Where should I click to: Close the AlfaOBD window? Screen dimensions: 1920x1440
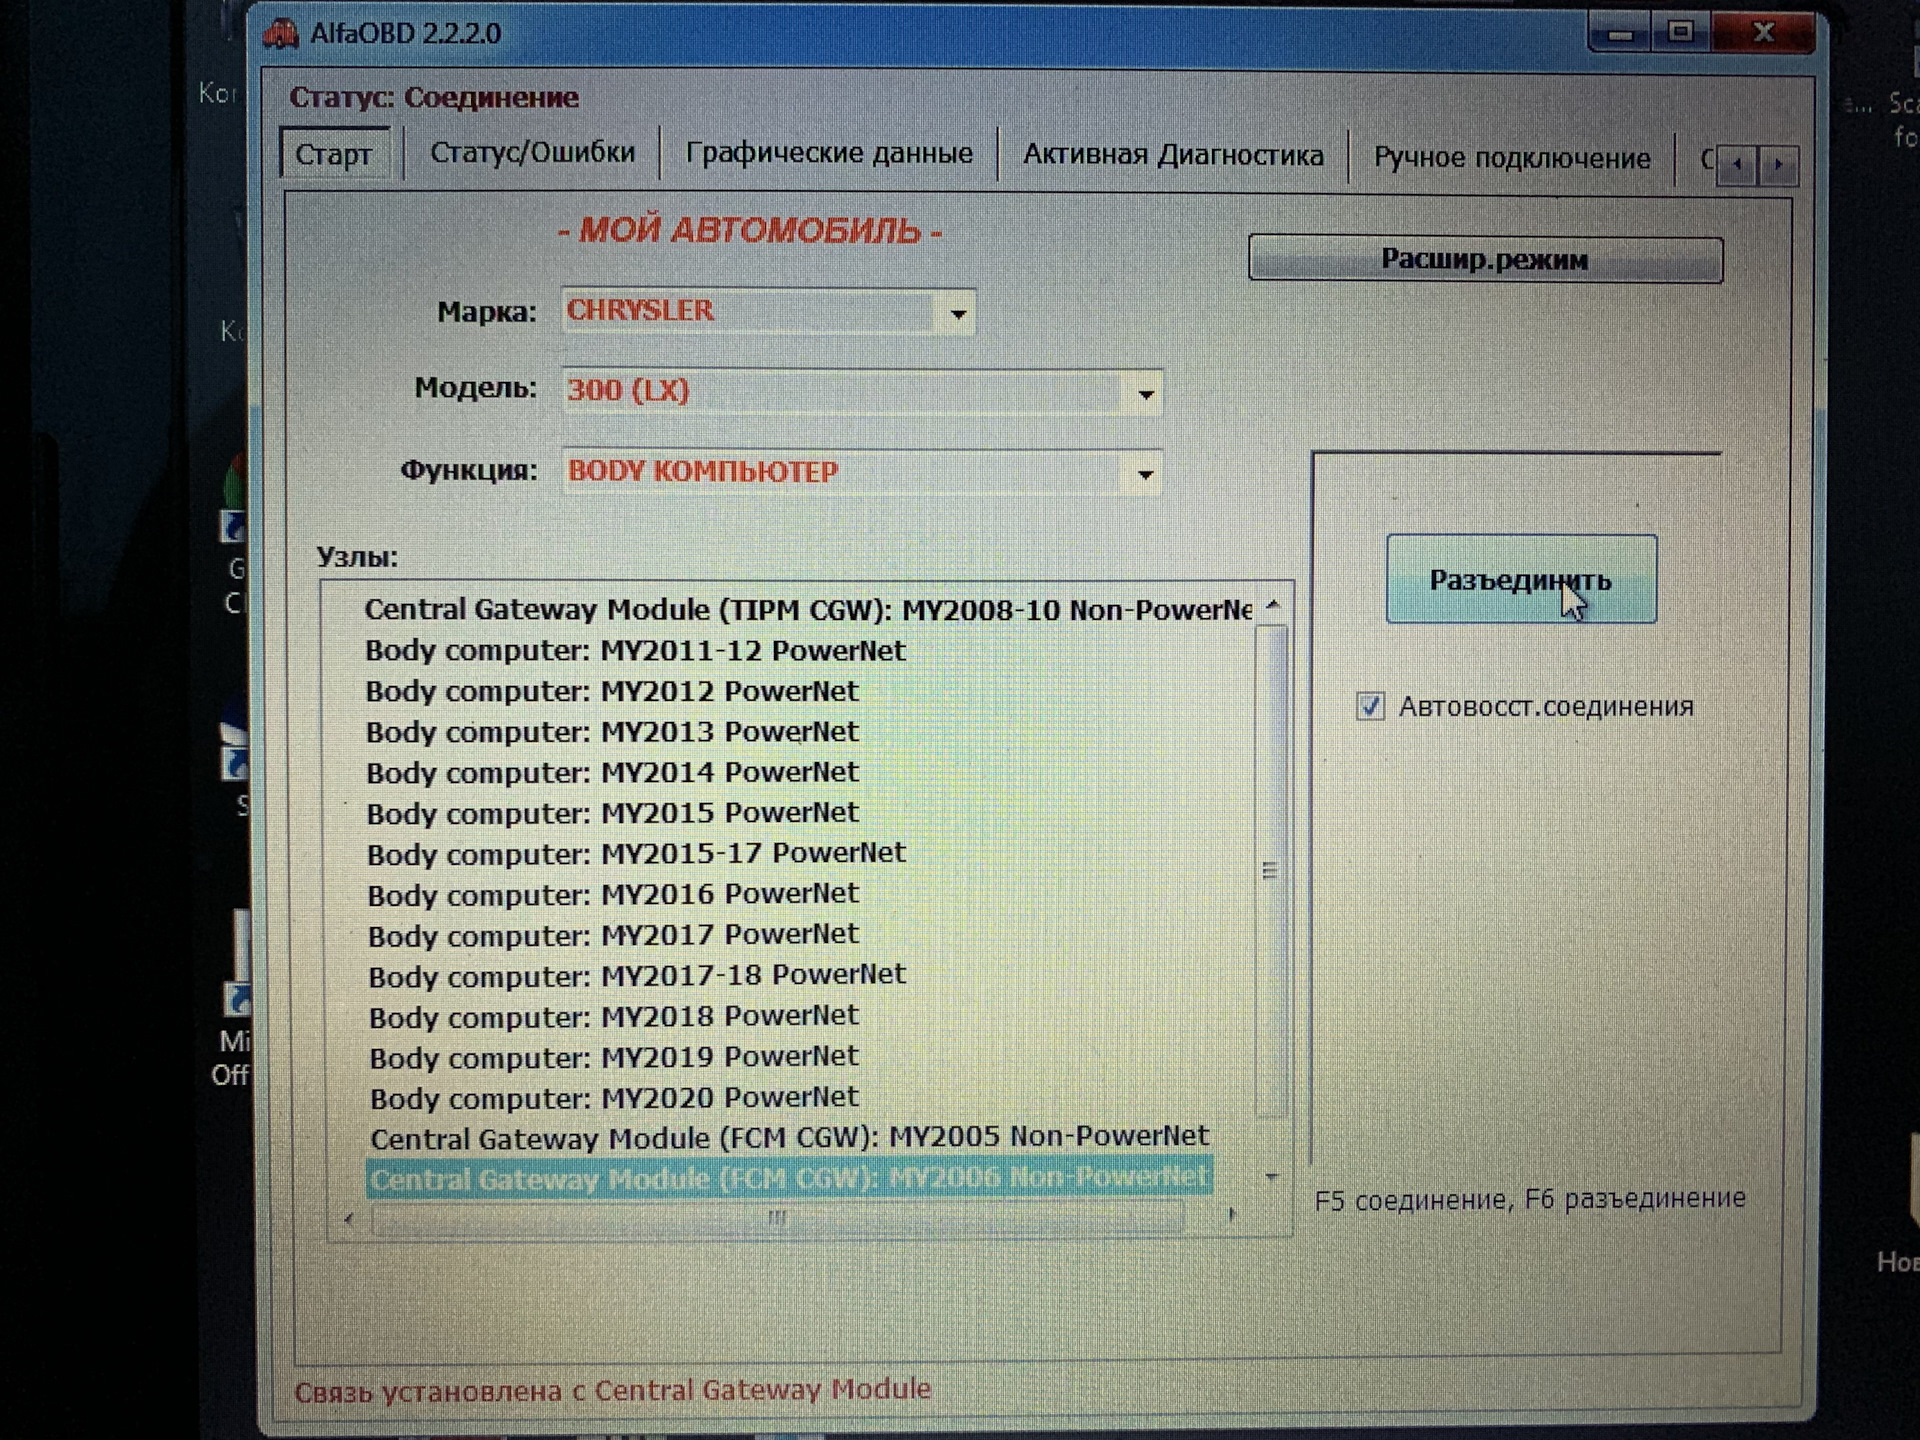click(x=1763, y=32)
